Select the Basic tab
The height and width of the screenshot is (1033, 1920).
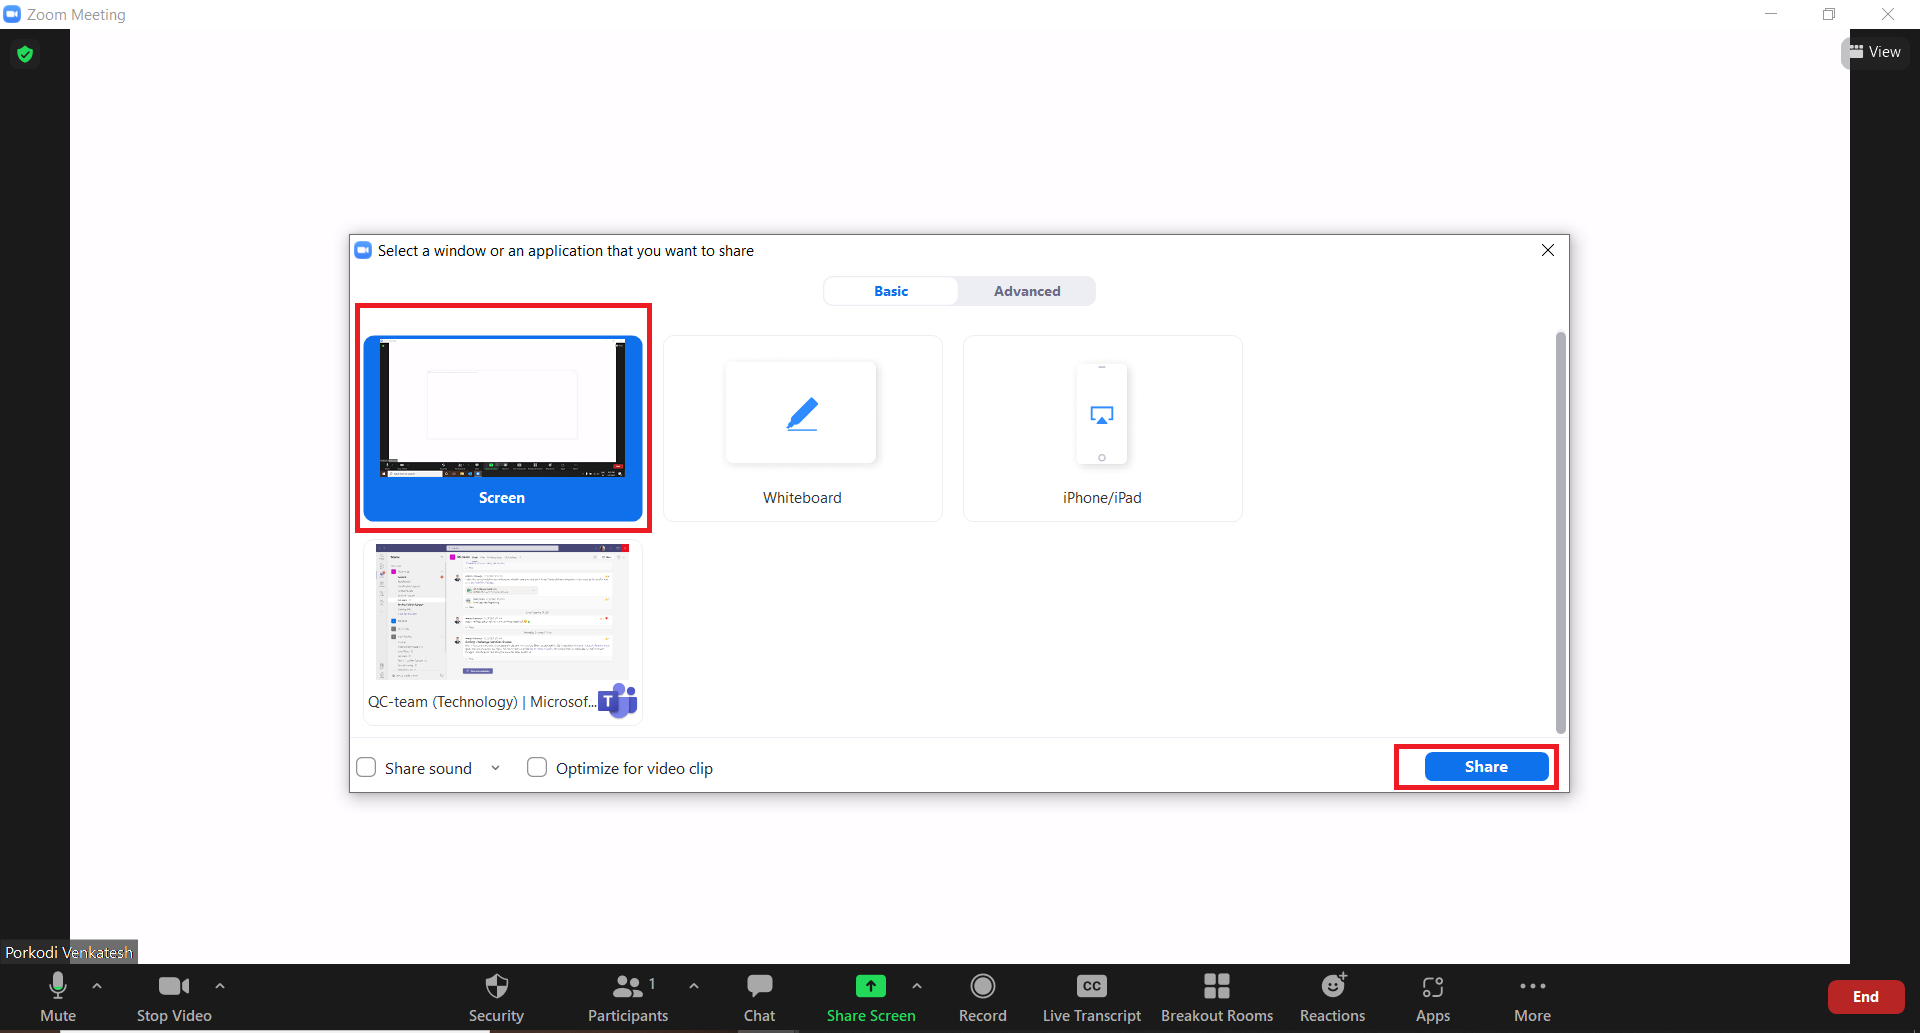[x=890, y=291]
